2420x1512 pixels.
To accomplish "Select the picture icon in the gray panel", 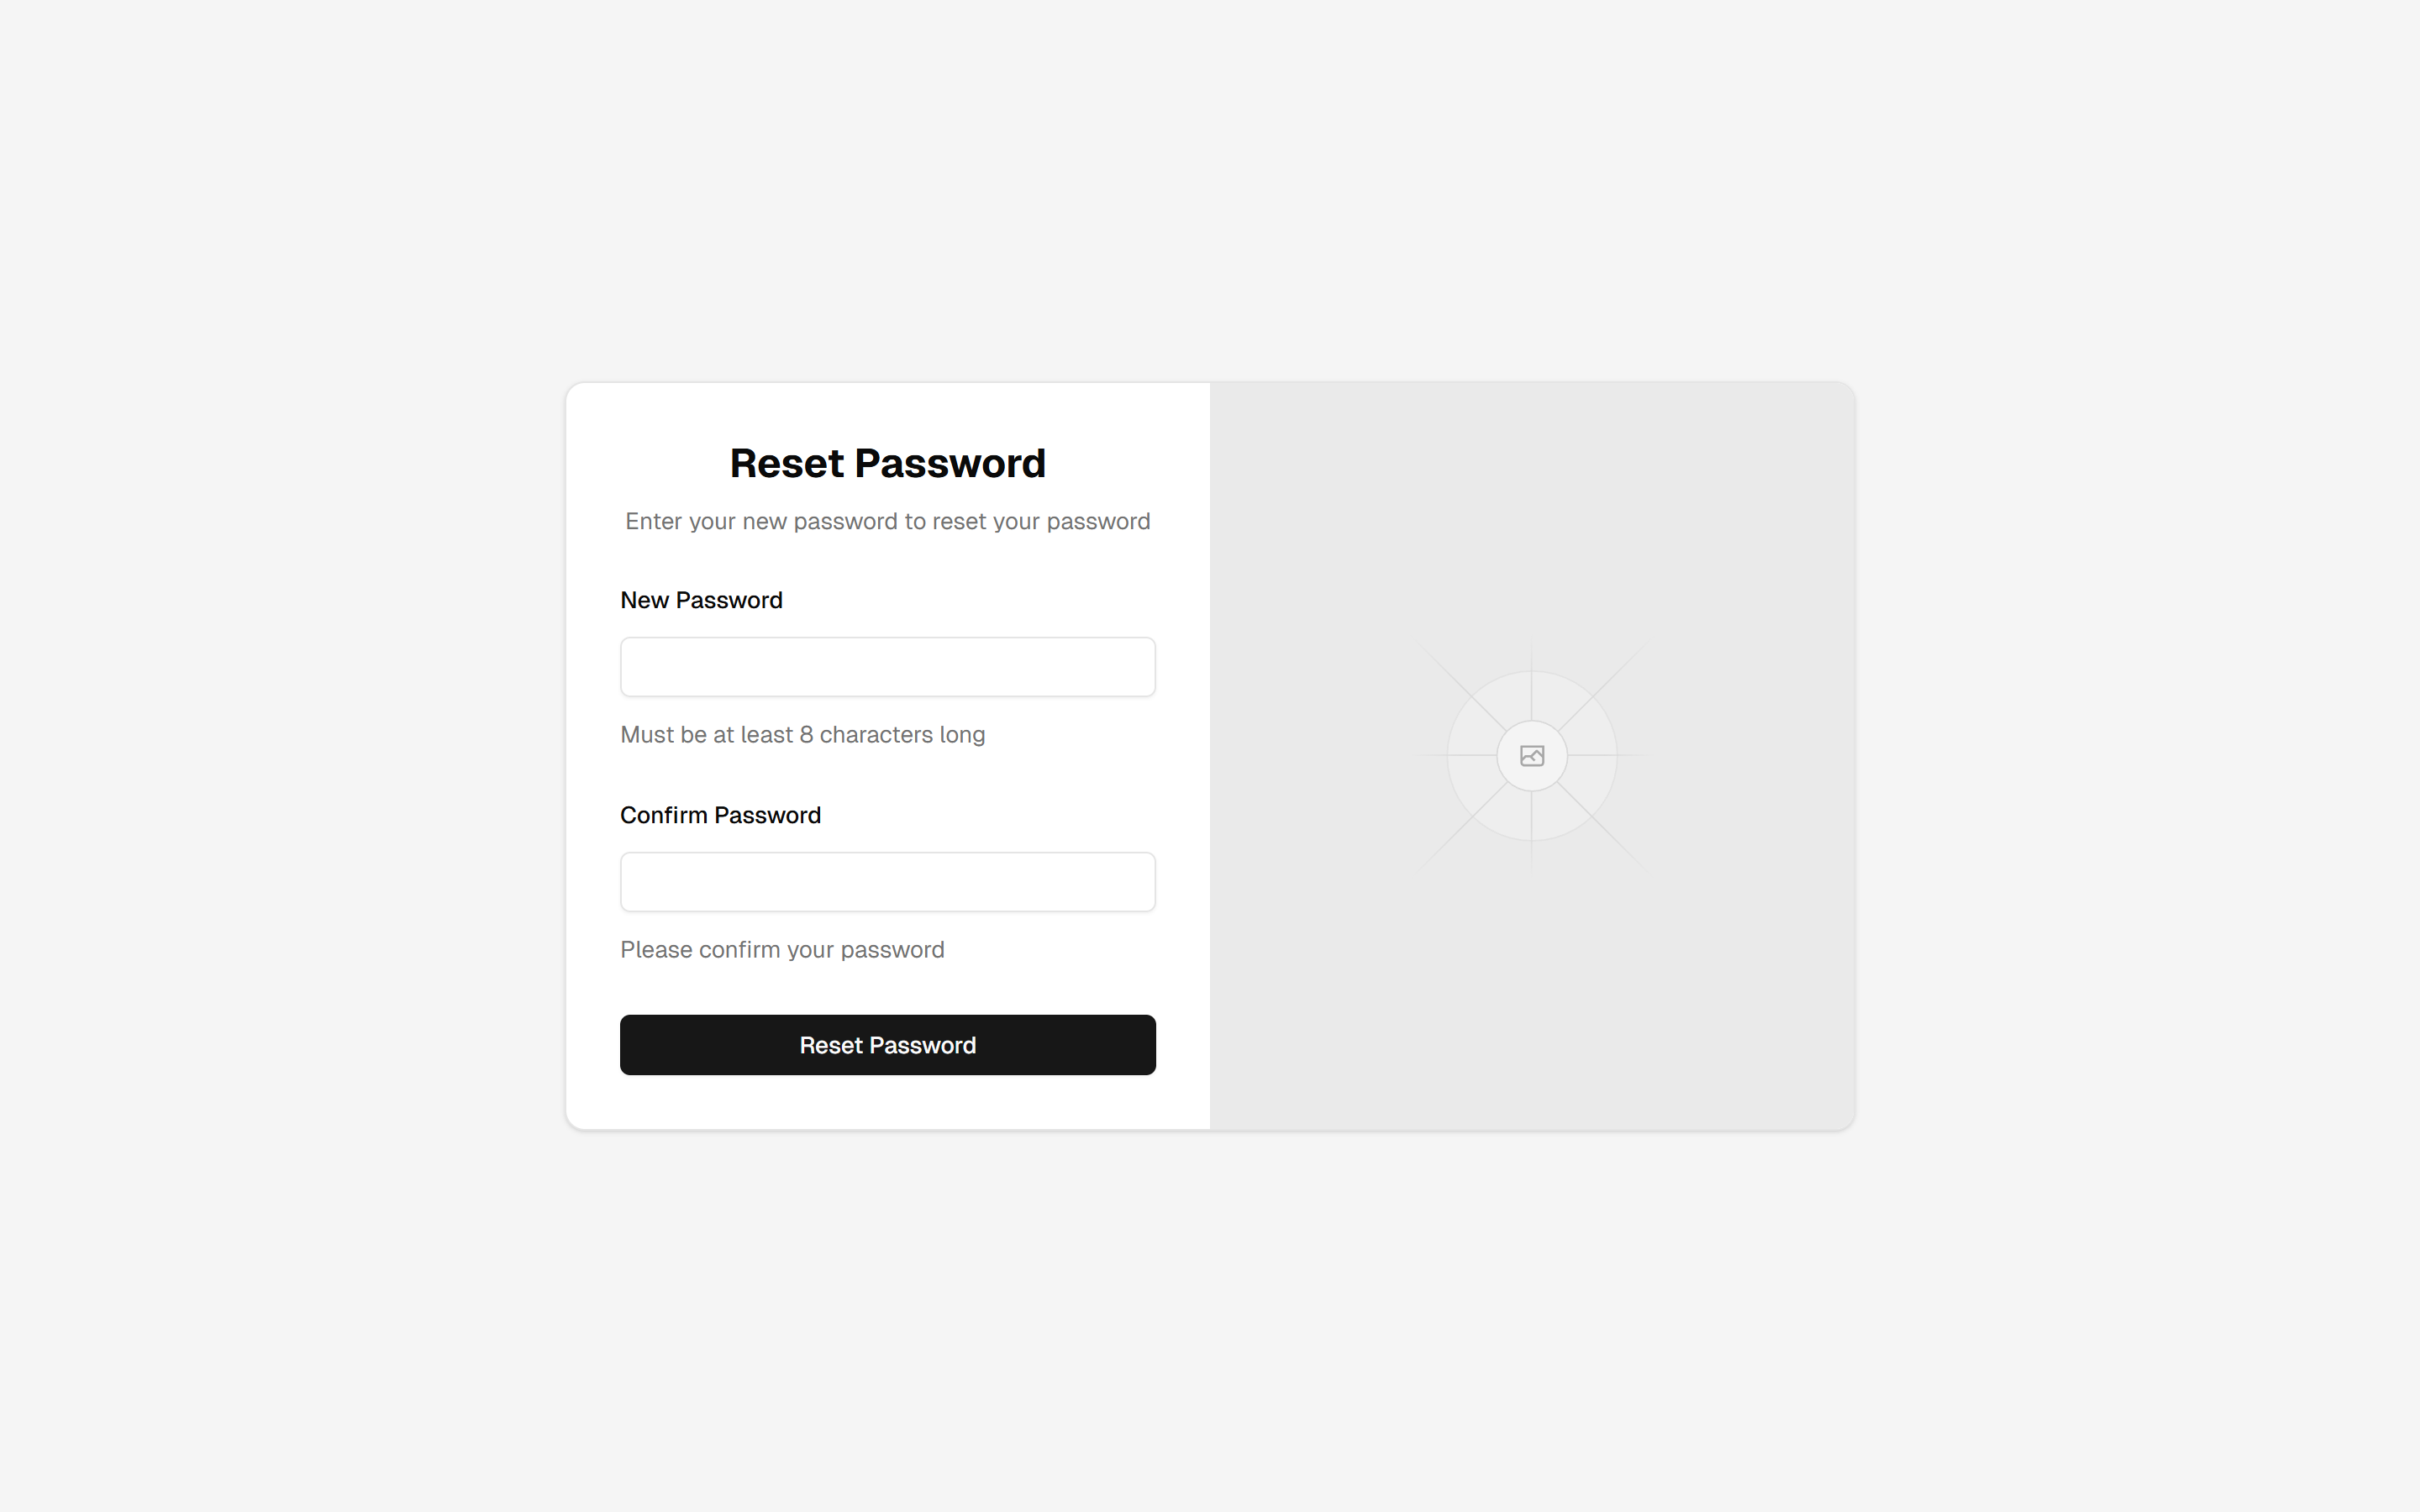I will tap(1530, 755).
